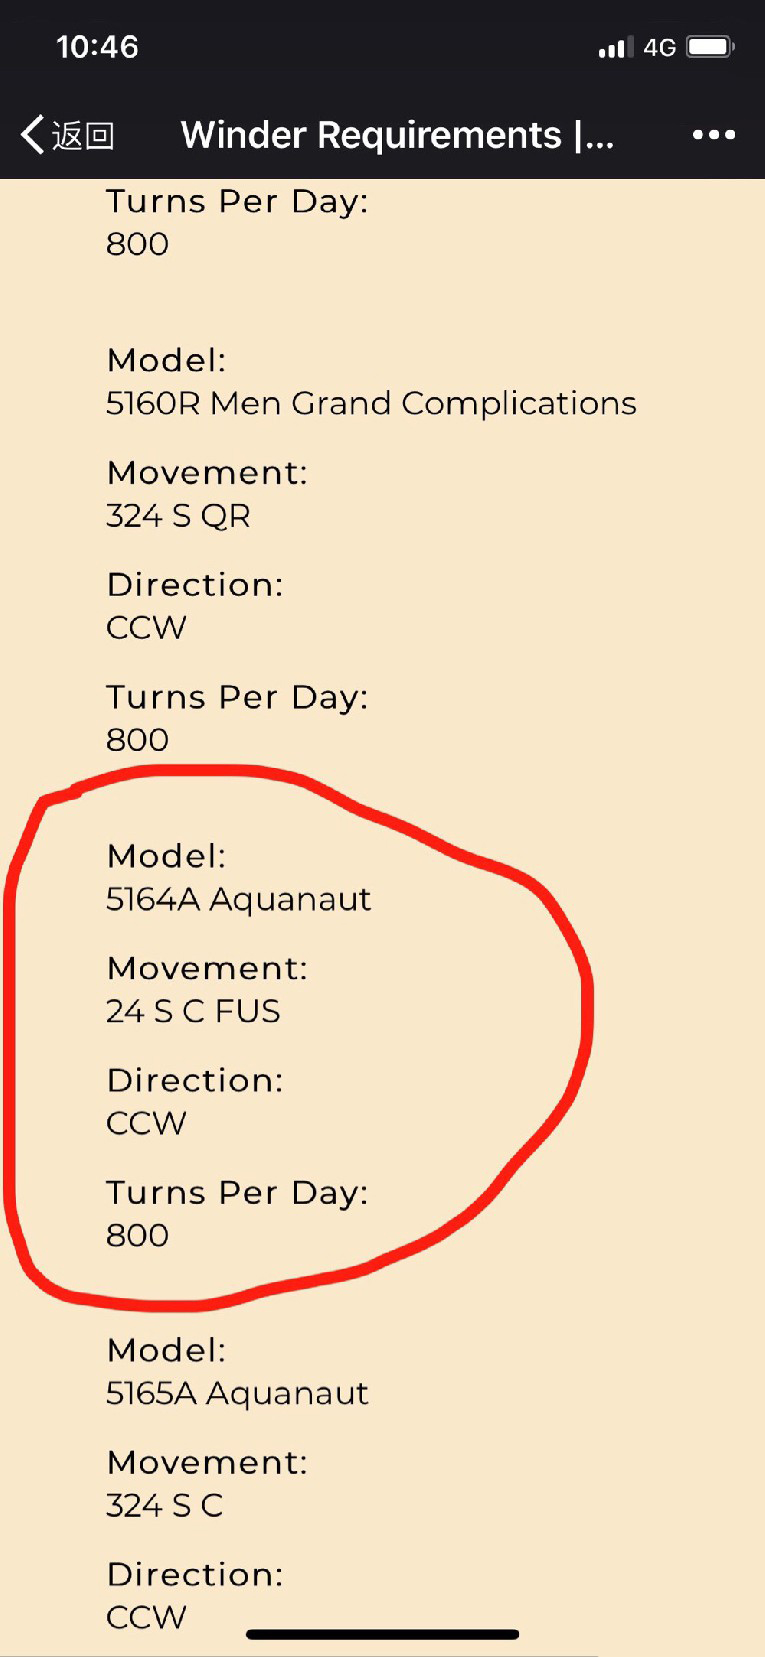Tap the 4G network indicator
This screenshot has width=765, height=1657.
659,47
